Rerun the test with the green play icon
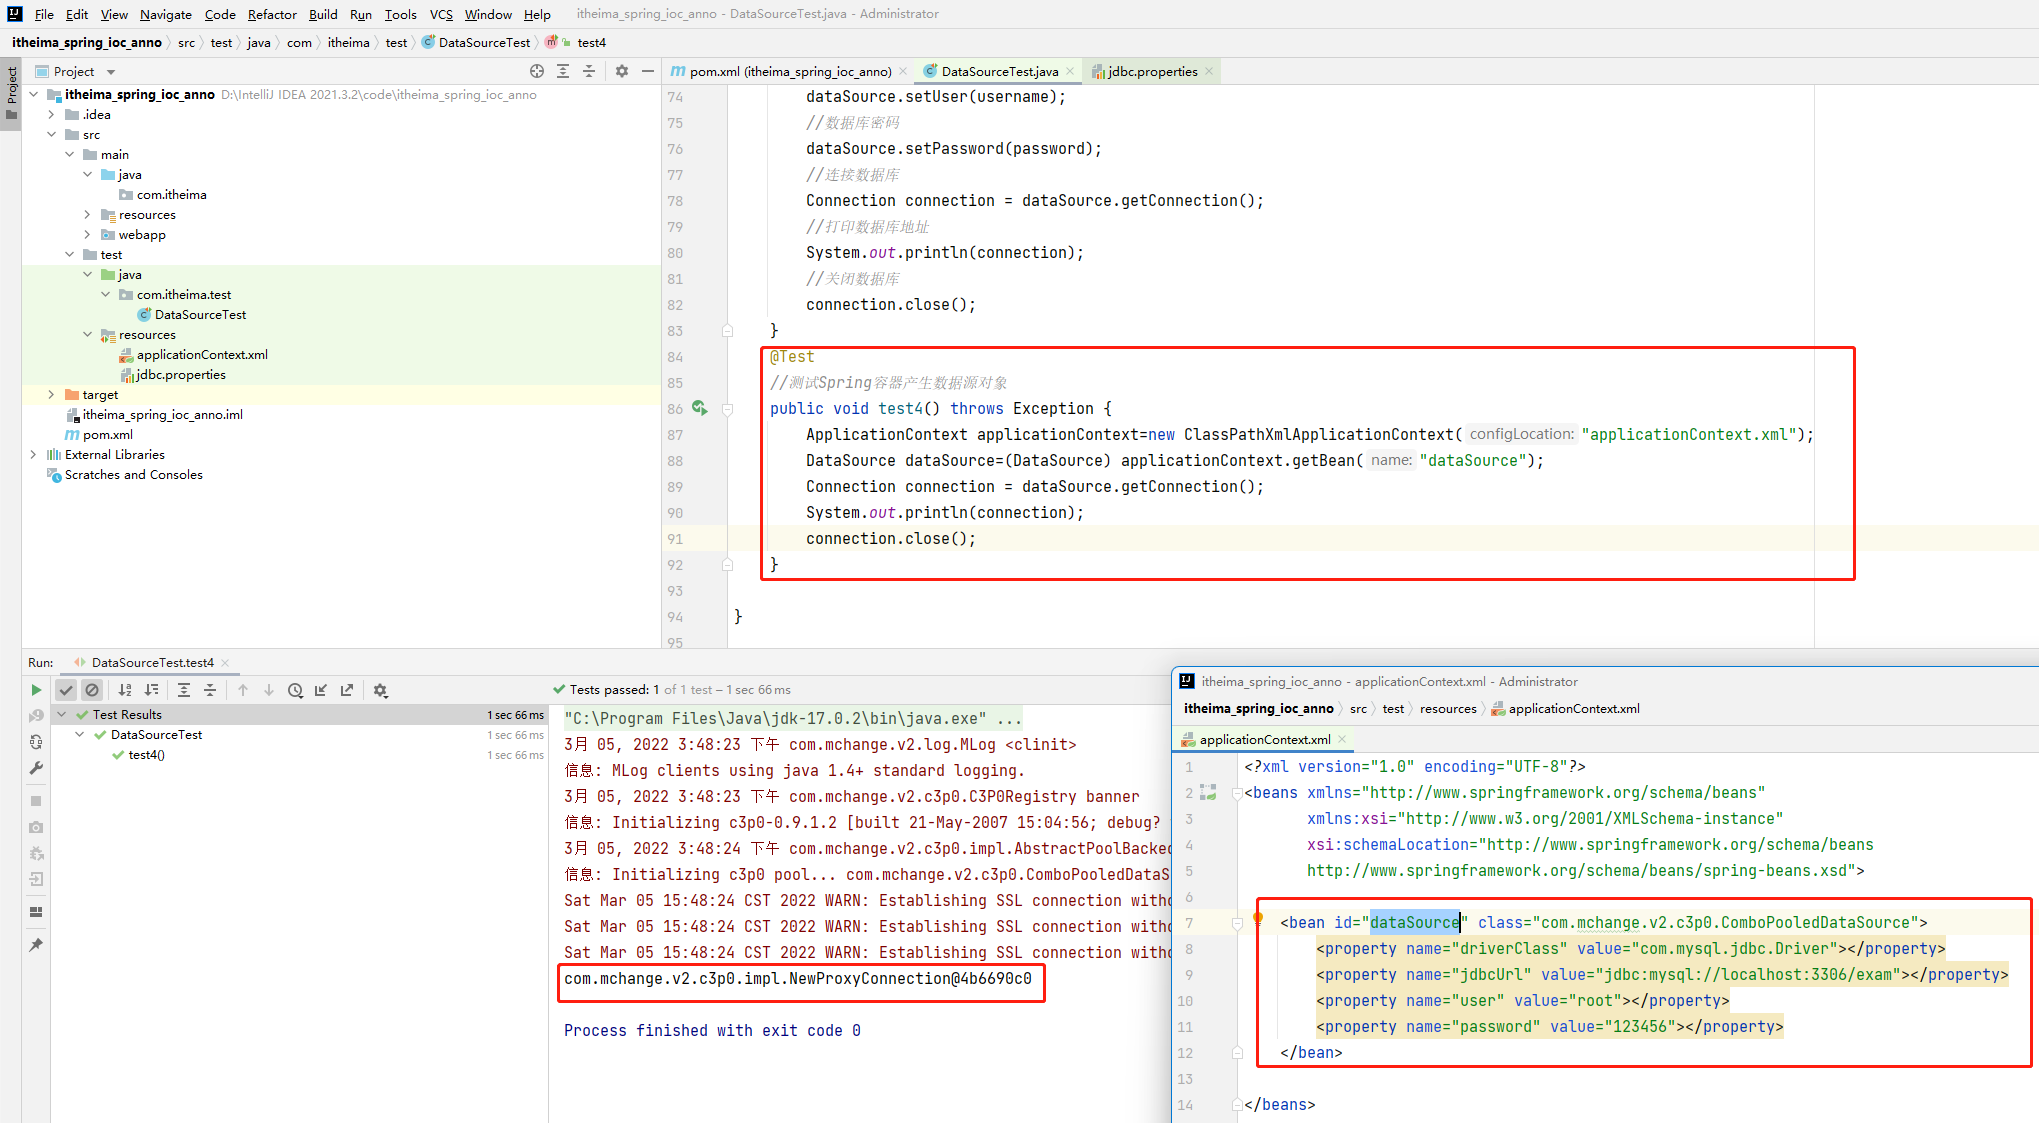 point(36,690)
